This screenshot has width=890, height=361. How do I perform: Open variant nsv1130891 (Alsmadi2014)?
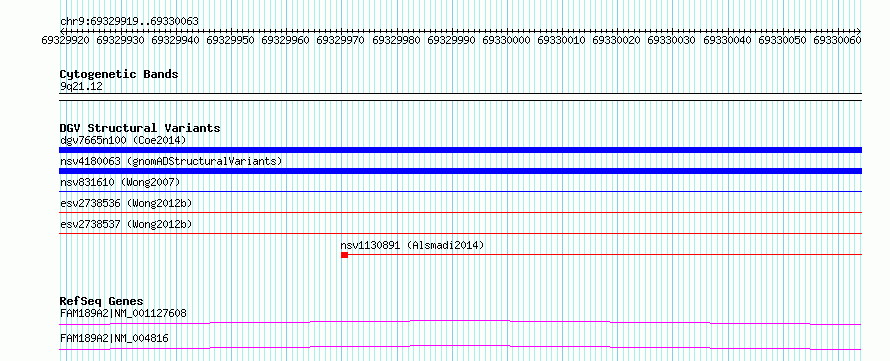(412, 245)
